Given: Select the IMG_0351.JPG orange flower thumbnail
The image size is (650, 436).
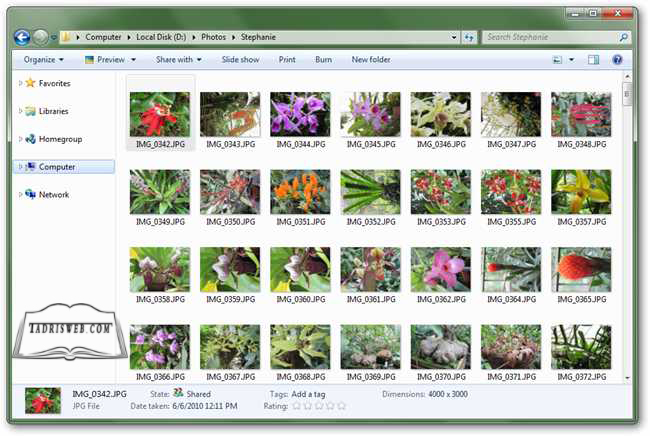Looking at the screenshot, I should (x=300, y=190).
